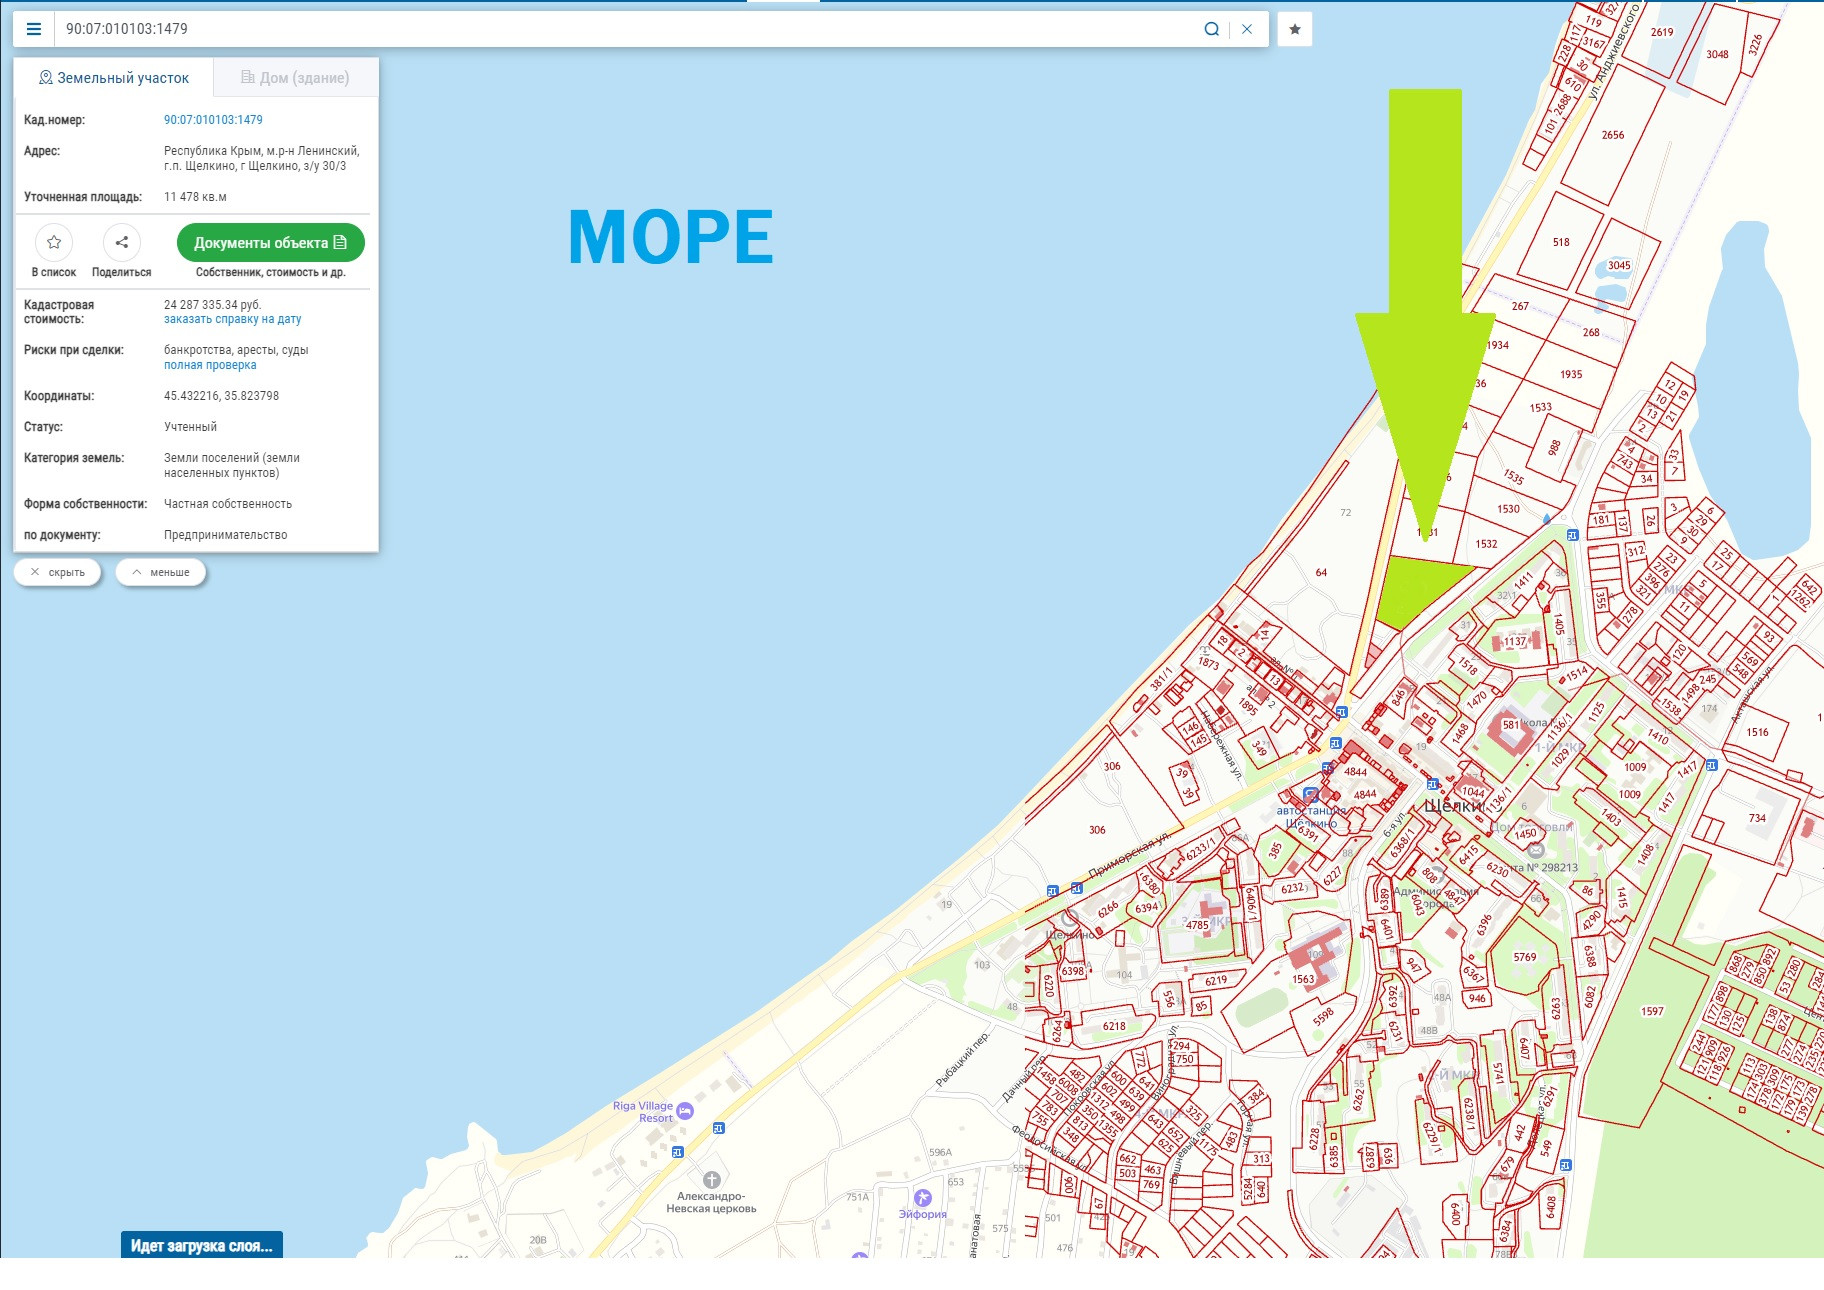Screen dimensions: 1824x1290
Task: Click parcel 734 on the map
Action: click(x=1757, y=818)
